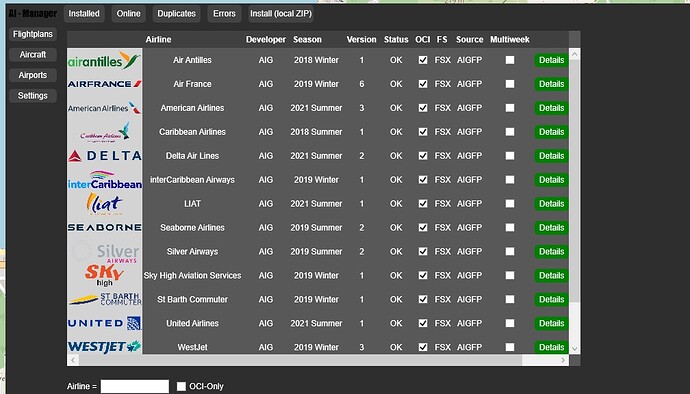The width and height of the screenshot is (690, 394).
Task: Click the Silver Airways logo
Action: (x=106, y=252)
